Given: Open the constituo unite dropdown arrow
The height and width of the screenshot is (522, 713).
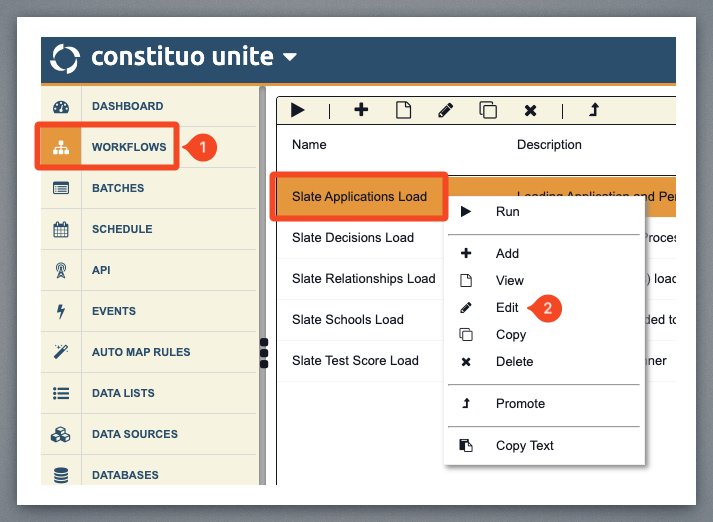Looking at the screenshot, I should click(290, 57).
